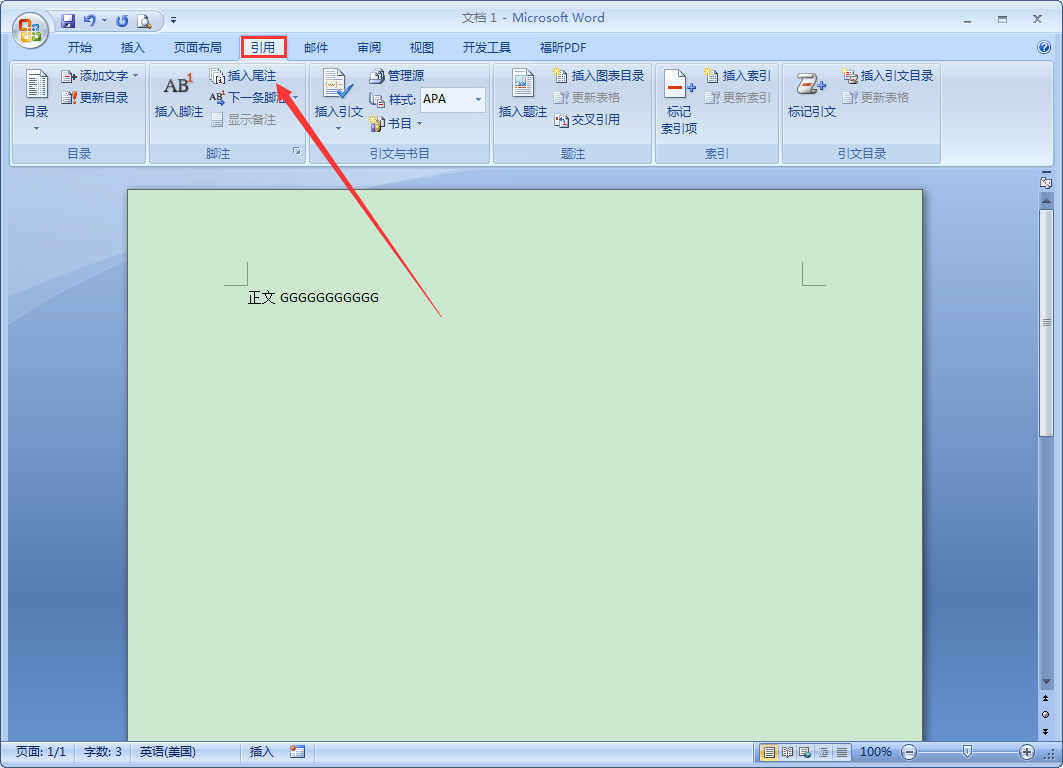Toggle the Web Layout view icon

tap(806, 752)
